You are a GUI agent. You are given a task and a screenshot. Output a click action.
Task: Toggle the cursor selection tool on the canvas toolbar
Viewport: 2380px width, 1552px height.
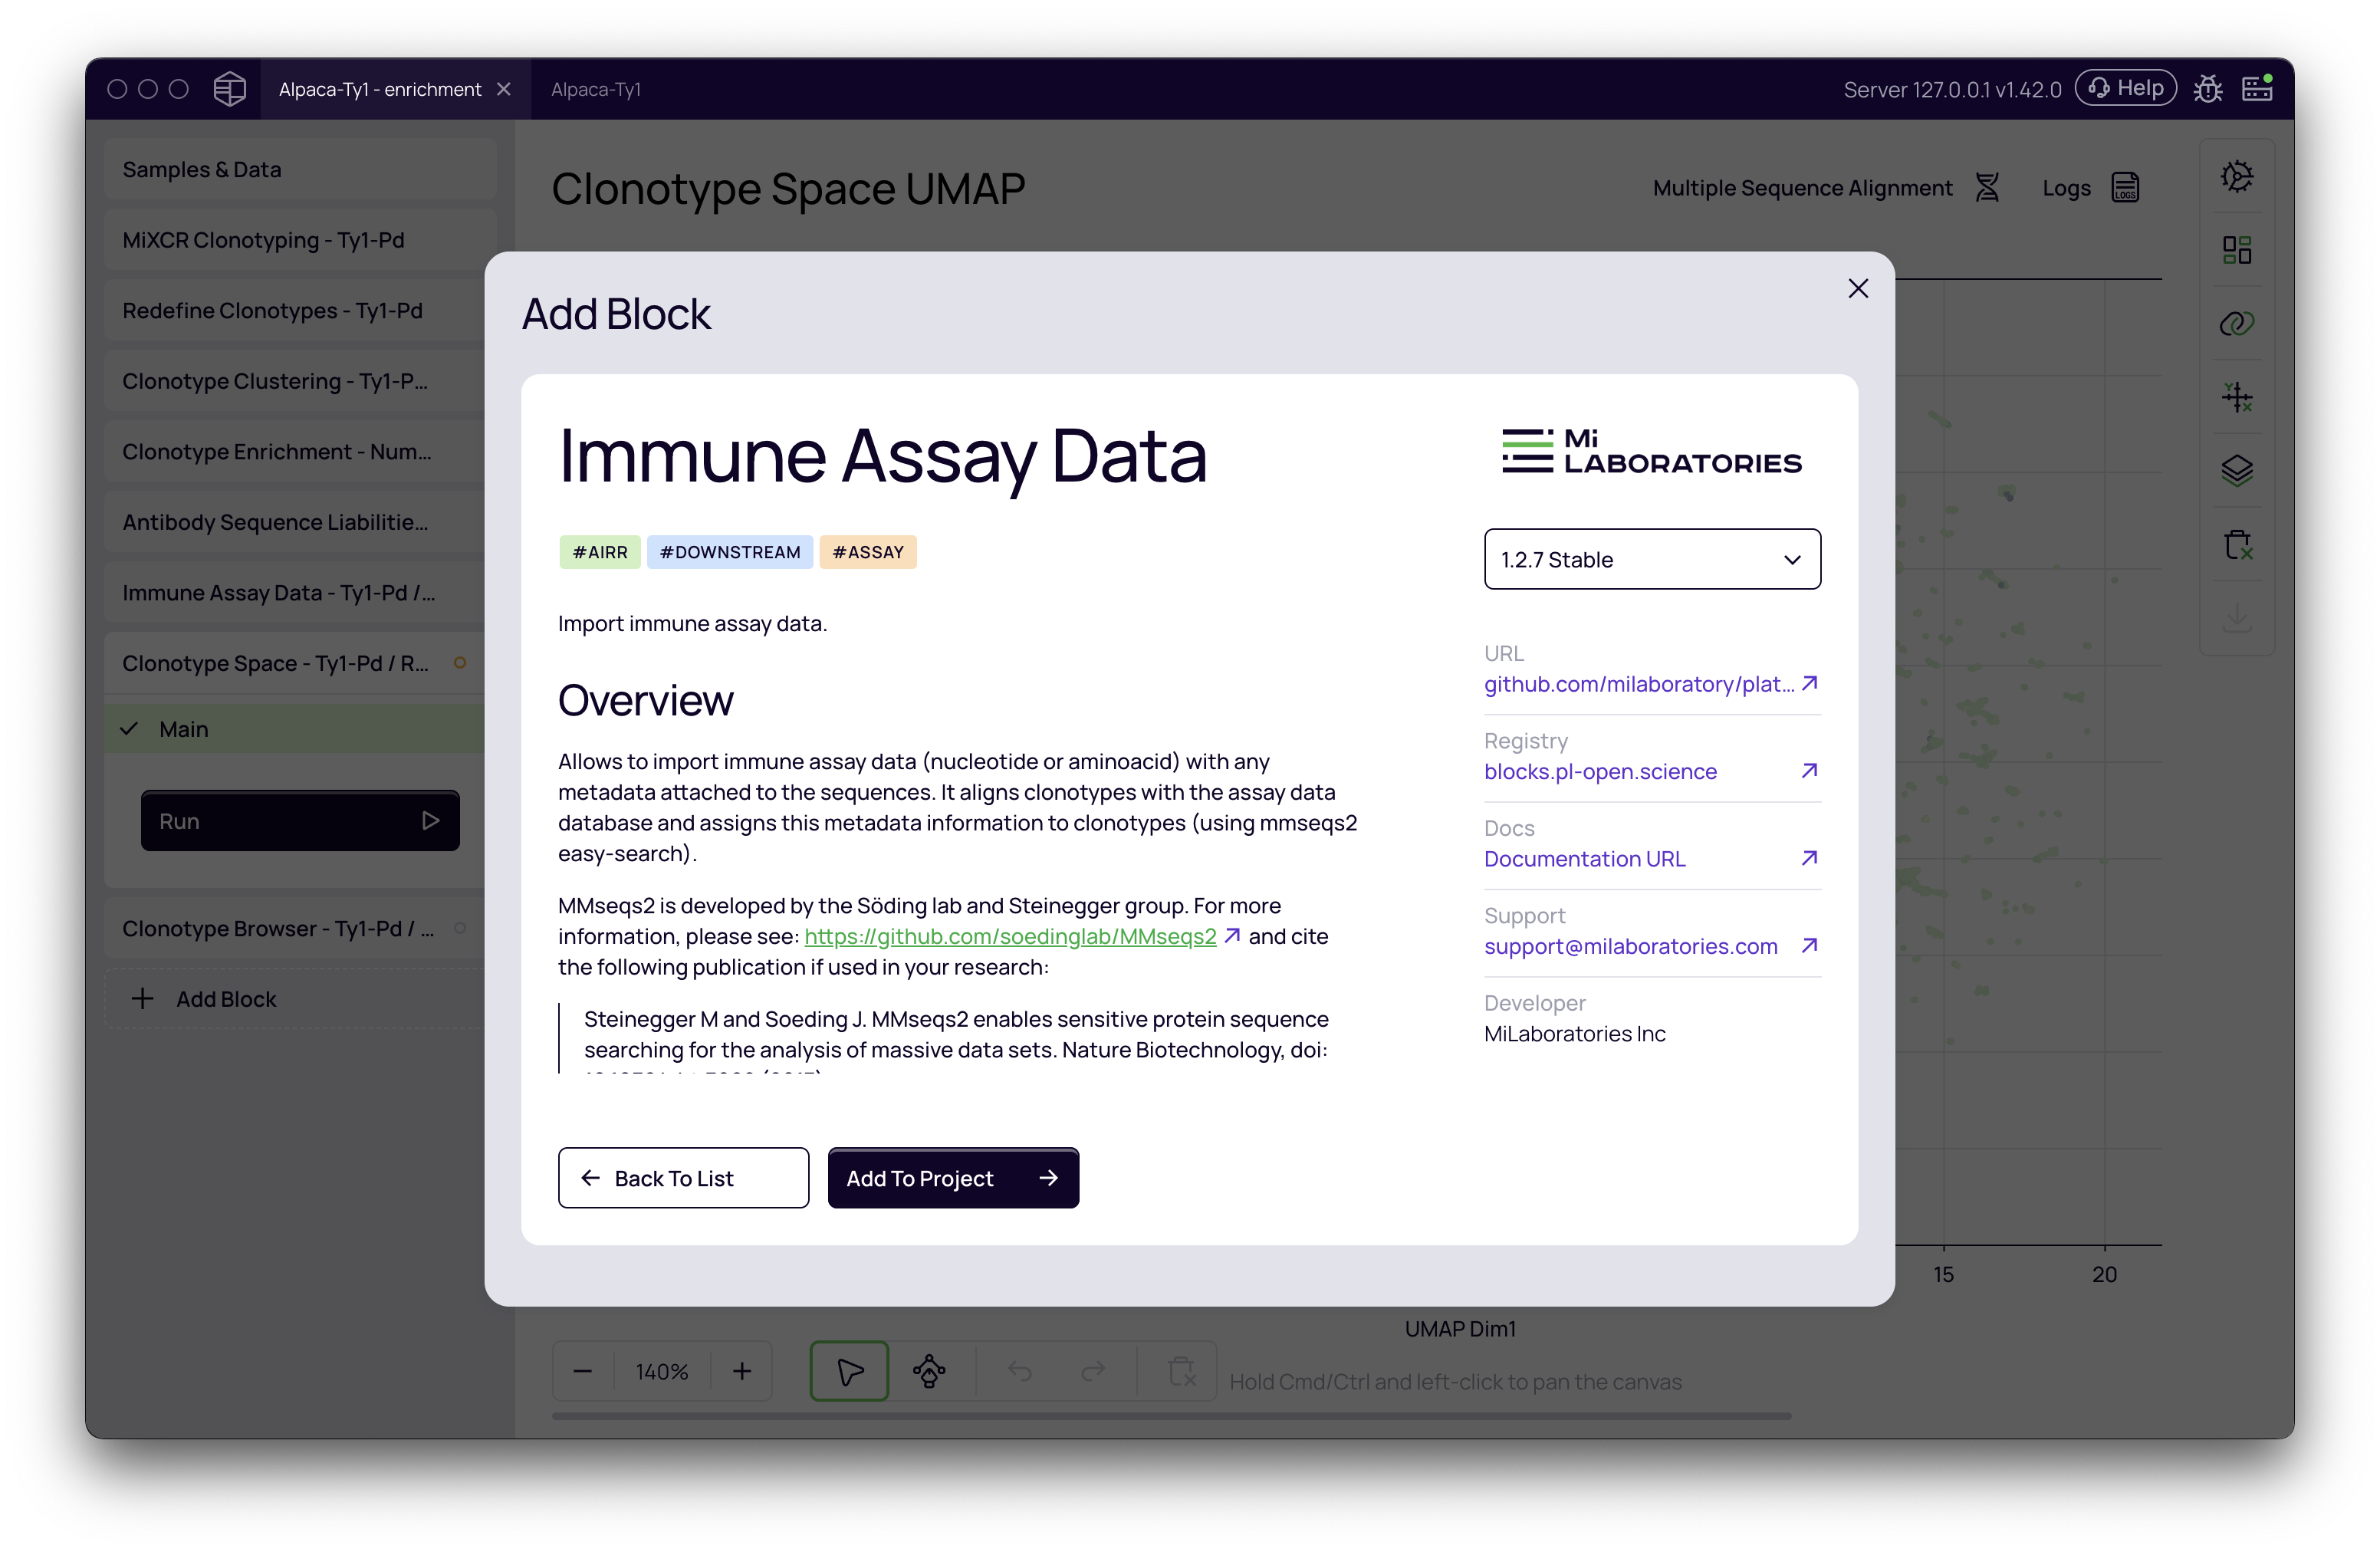848,1370
